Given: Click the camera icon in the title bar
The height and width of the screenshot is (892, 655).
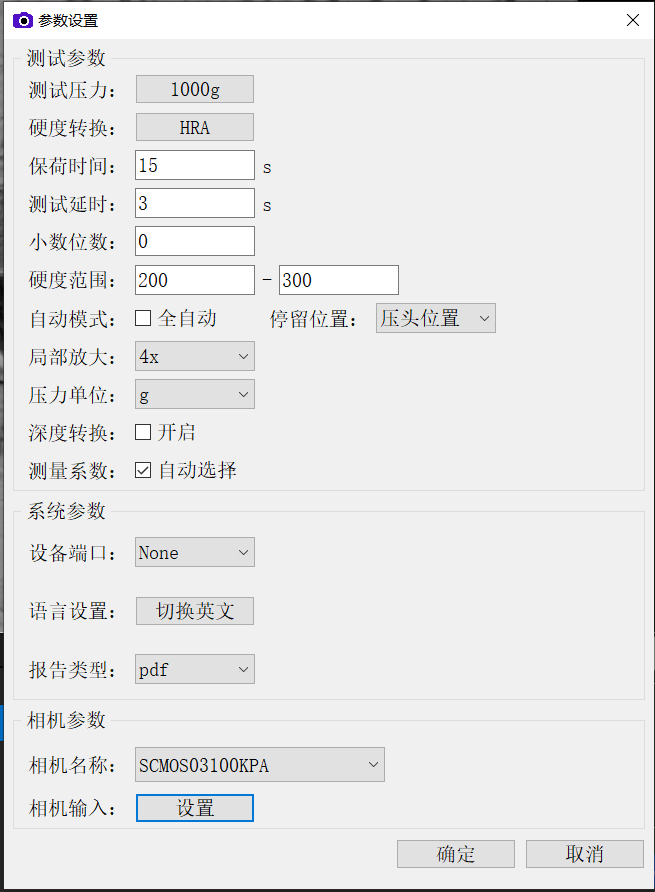Looking at the screenshot, I should point(22,20).
